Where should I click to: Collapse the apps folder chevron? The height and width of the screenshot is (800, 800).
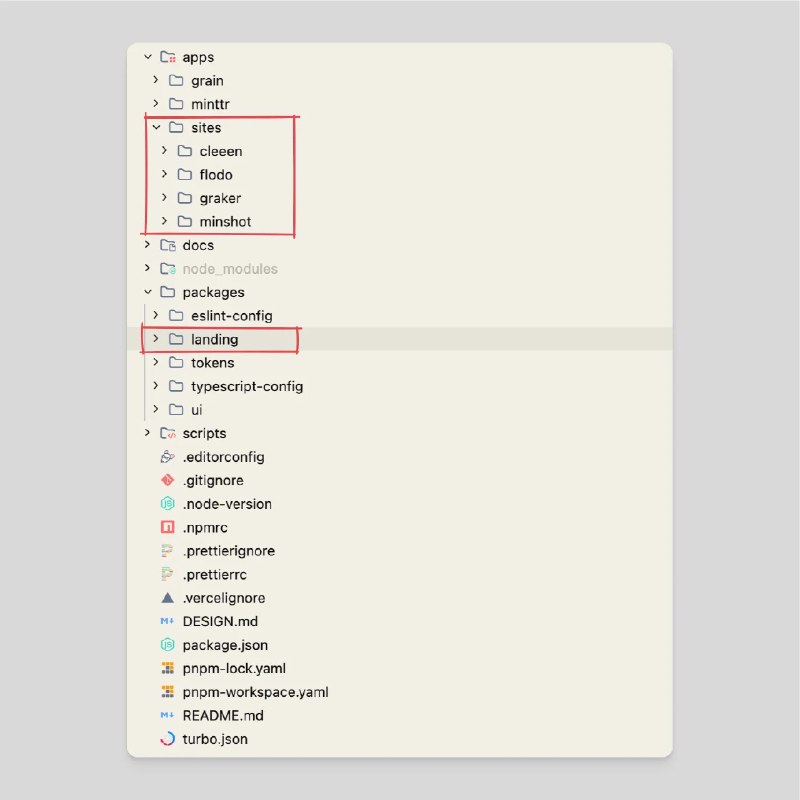pos(147,57)
